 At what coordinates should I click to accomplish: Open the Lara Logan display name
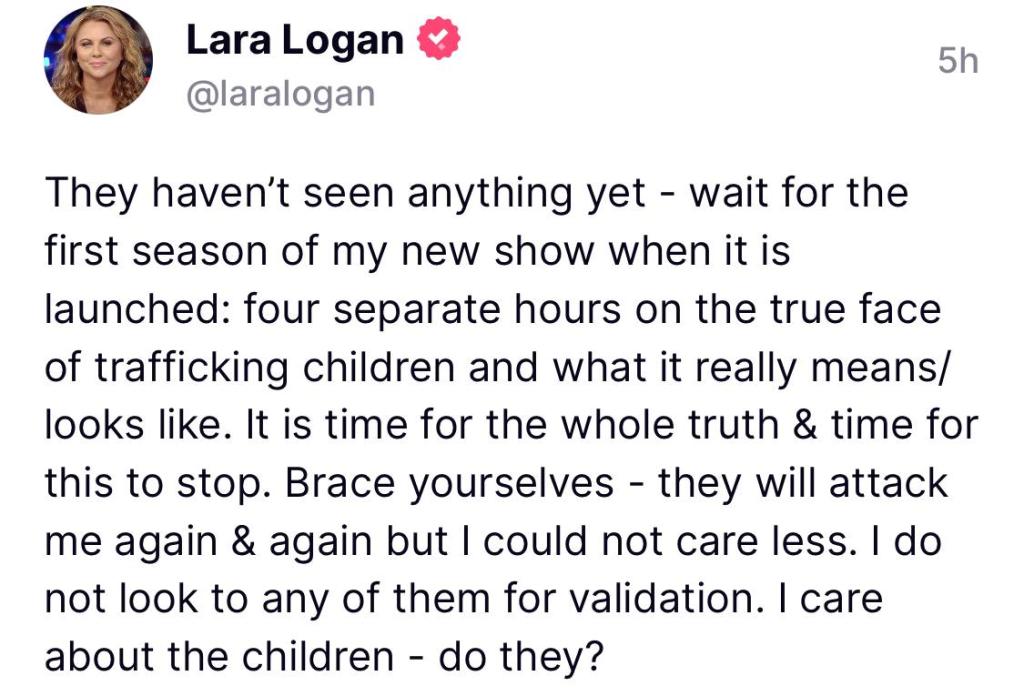pyautogui.click(x=295, y=42)
